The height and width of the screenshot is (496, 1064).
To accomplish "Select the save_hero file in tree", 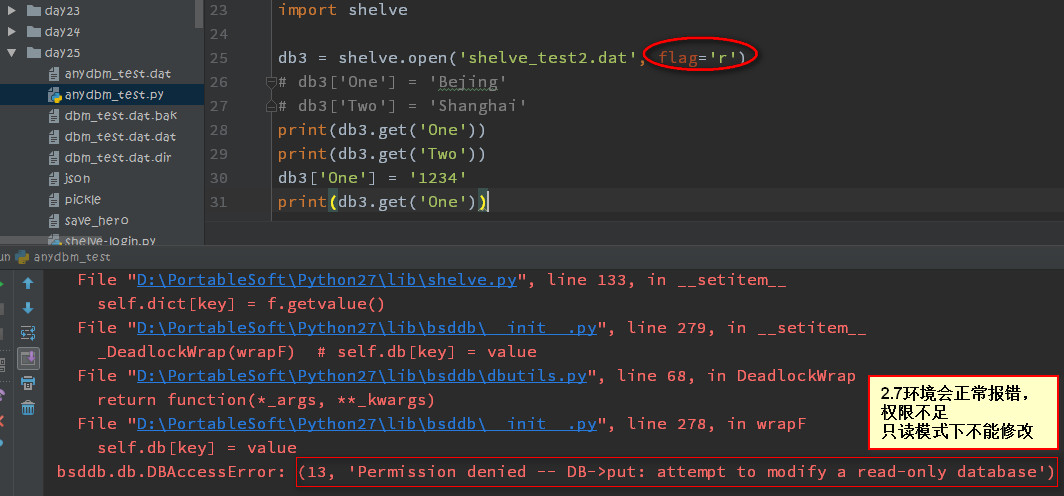I will [x=88, y=221].
